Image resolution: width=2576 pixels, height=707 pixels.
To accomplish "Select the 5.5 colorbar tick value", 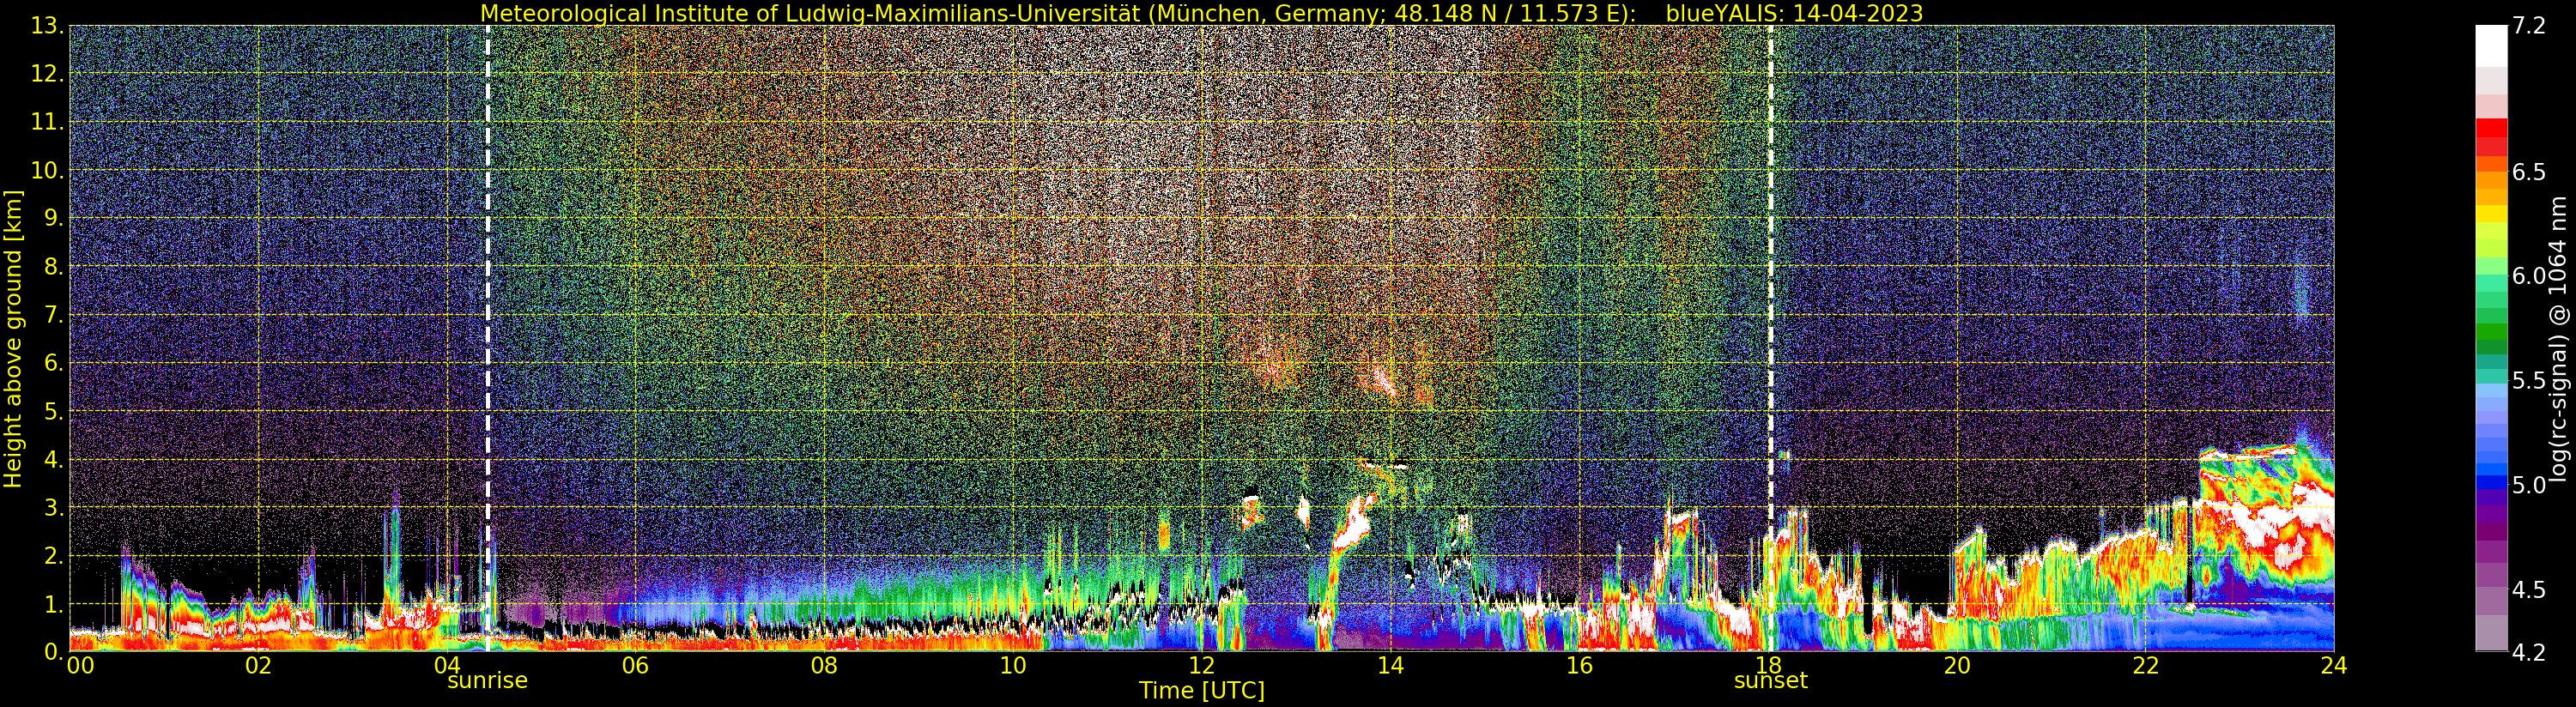I will click(2529, 381).
